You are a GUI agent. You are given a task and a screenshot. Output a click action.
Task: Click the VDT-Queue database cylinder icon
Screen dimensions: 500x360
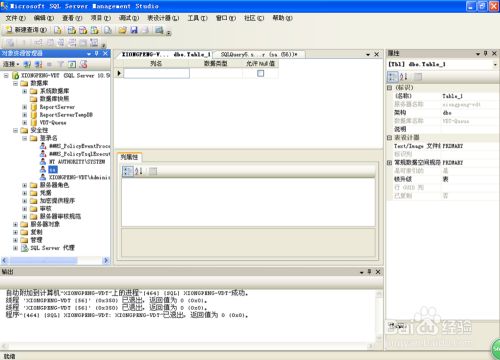34,123
